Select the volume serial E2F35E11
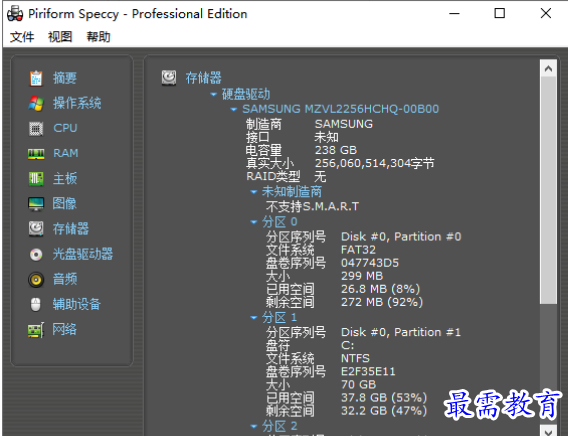 pyautogui.click(x=368, y=372)
